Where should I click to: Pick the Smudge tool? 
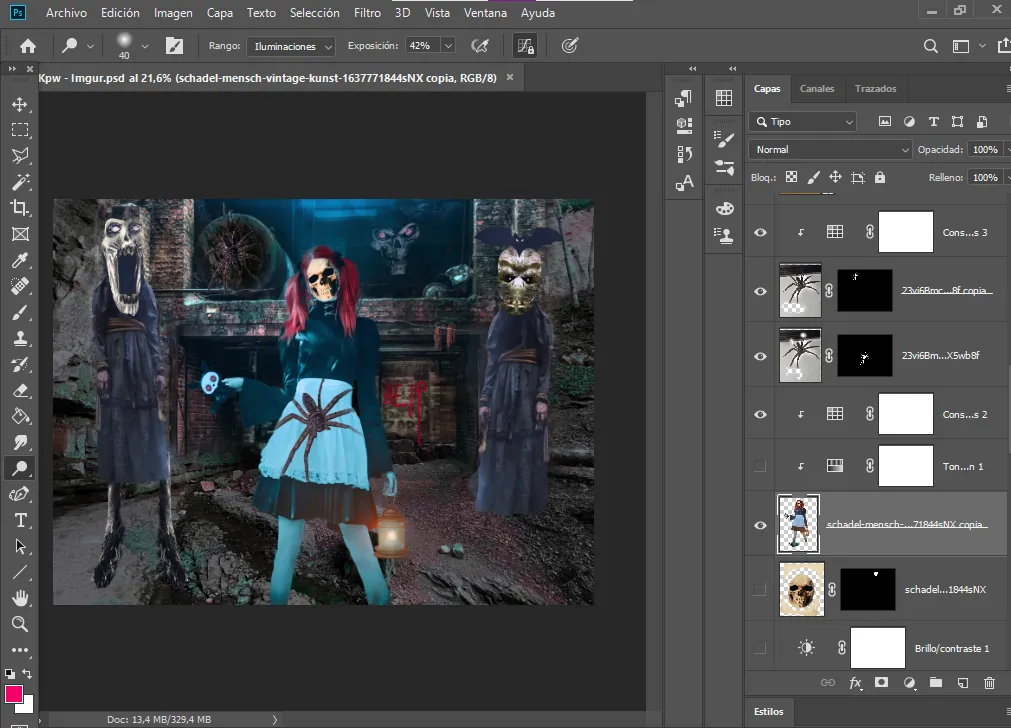click(x=20, y=442)
